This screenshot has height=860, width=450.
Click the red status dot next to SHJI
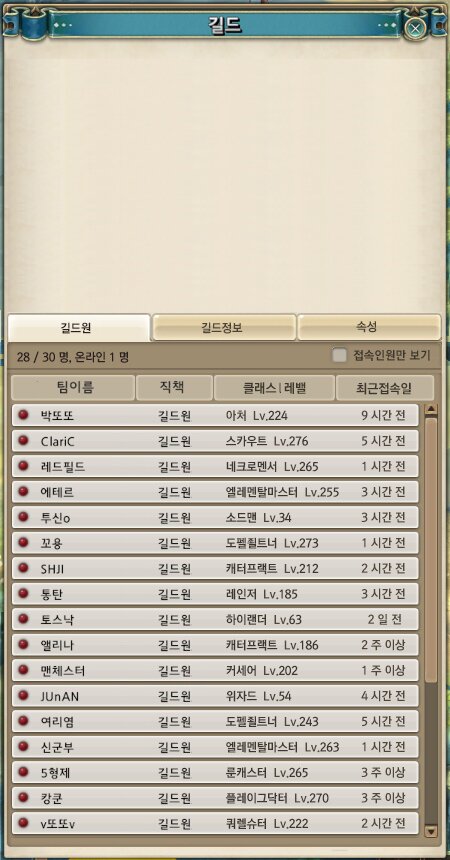[x=23, y=568]
